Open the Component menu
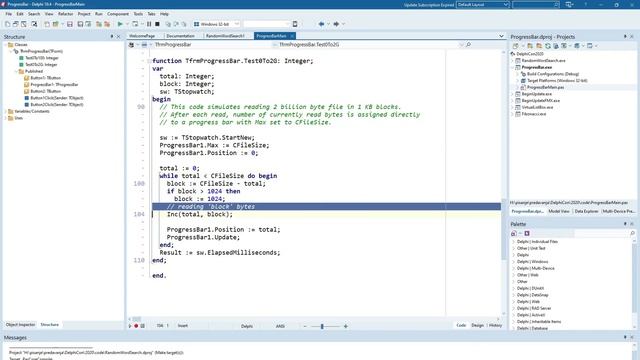This screenshot has height=360, width=640. pyautogui.click(x=118, y=14)
